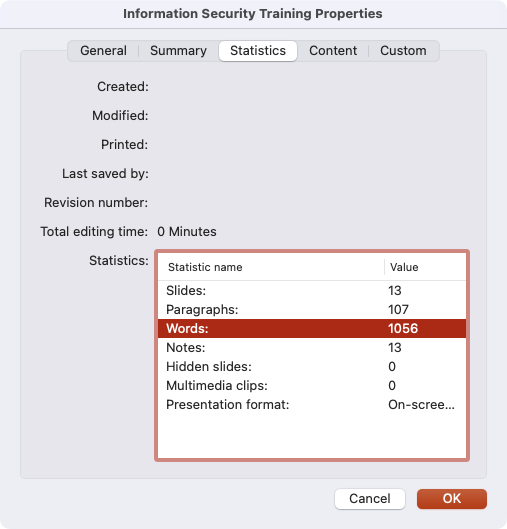Cancel the properties dialog

click(370, 499)
